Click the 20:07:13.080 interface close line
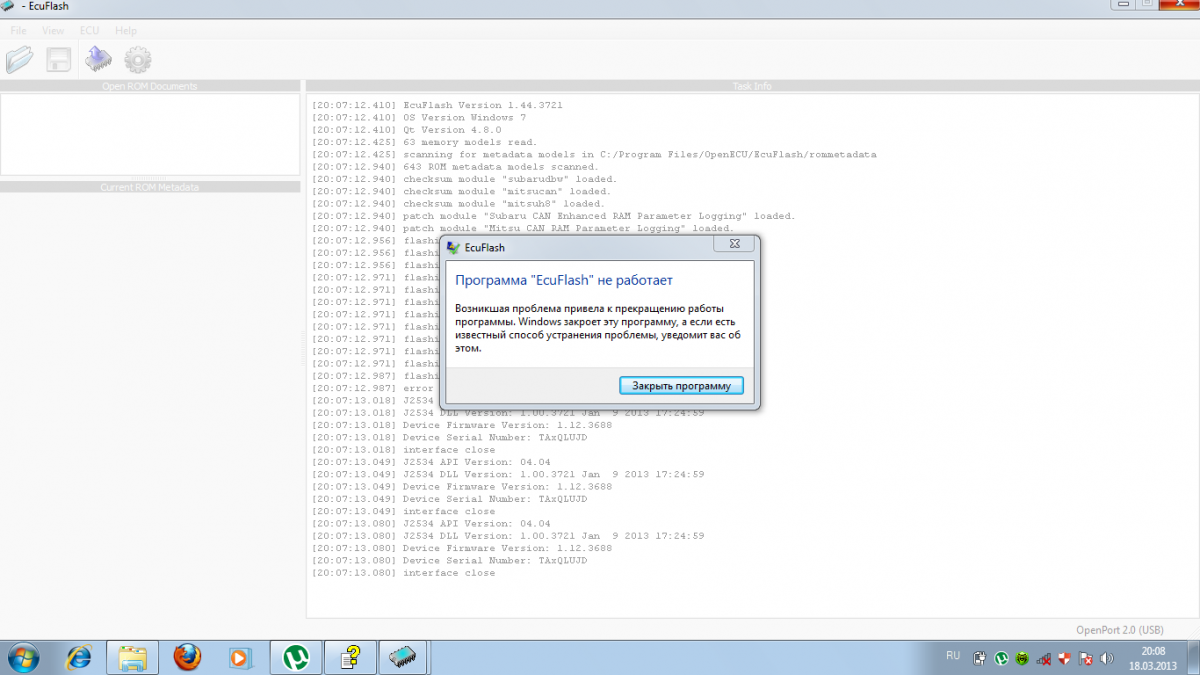The width and height of the screenshot is (1200, 675). [403, 573]
